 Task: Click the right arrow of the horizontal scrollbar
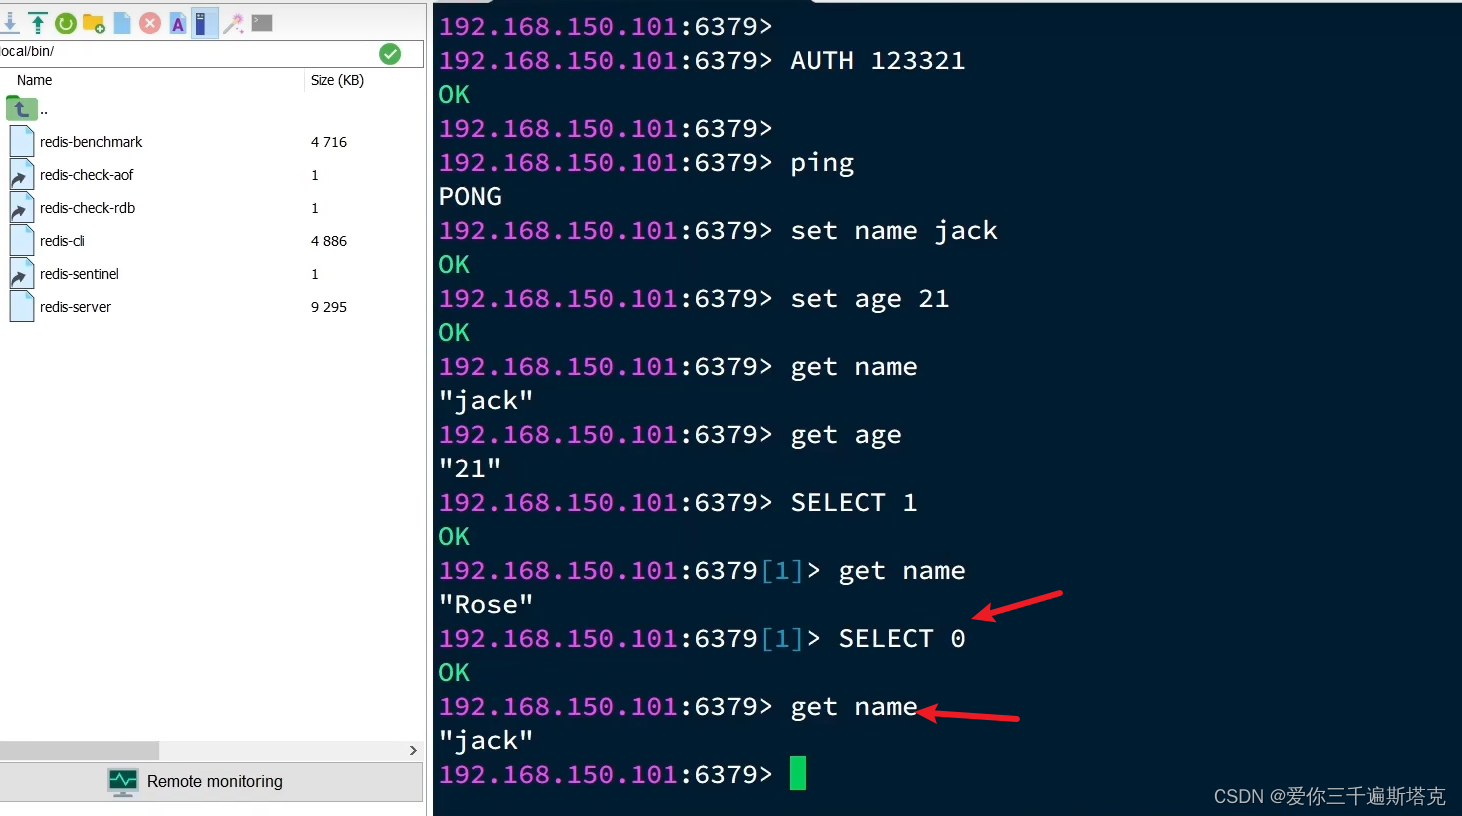point(413,750)
